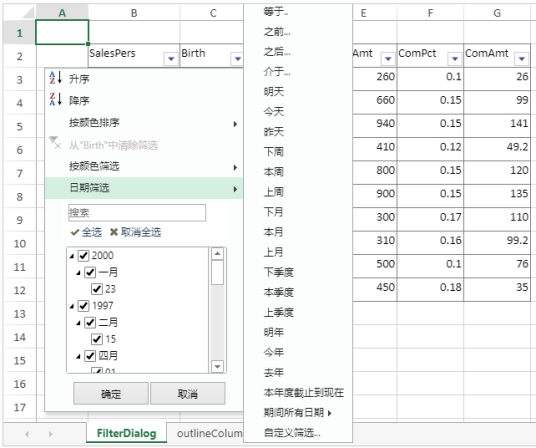
Task: Open 按颜色排序 submenu
Action: tap(144, 123)
